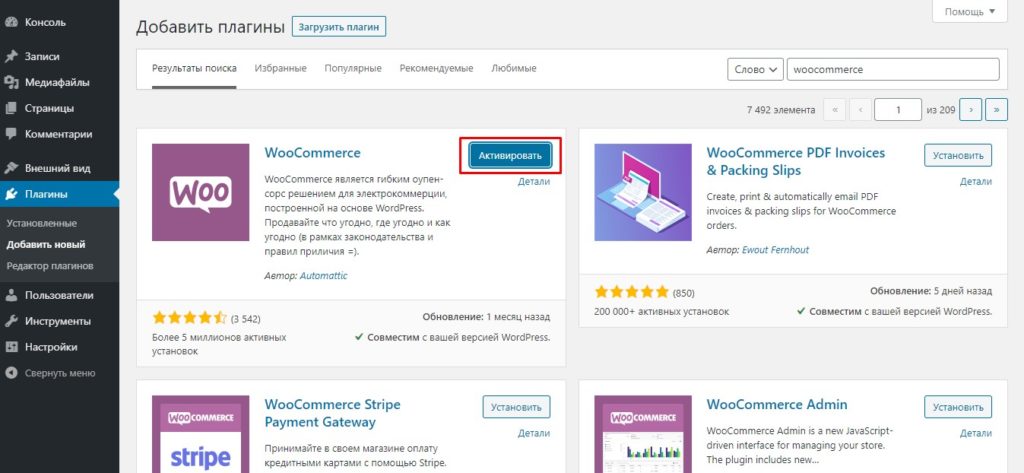Open WooCommerce Stripe Payment Gateway thumbnail
Image resolution: width=1024 pixels, height=473 pixels.
(x=200, y=434)
